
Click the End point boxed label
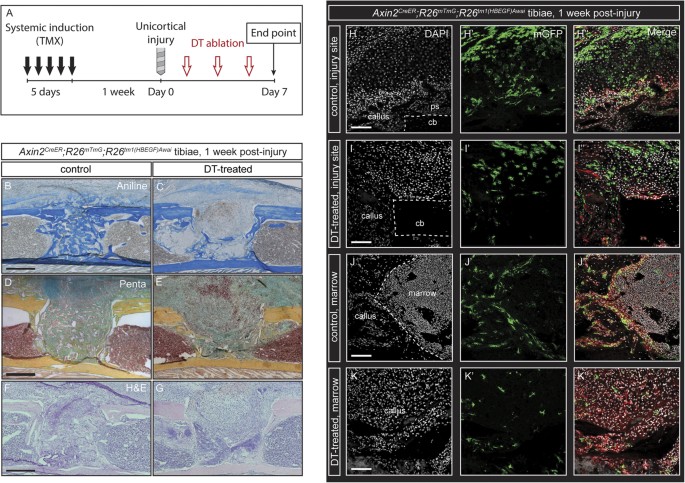pos(273,33)
